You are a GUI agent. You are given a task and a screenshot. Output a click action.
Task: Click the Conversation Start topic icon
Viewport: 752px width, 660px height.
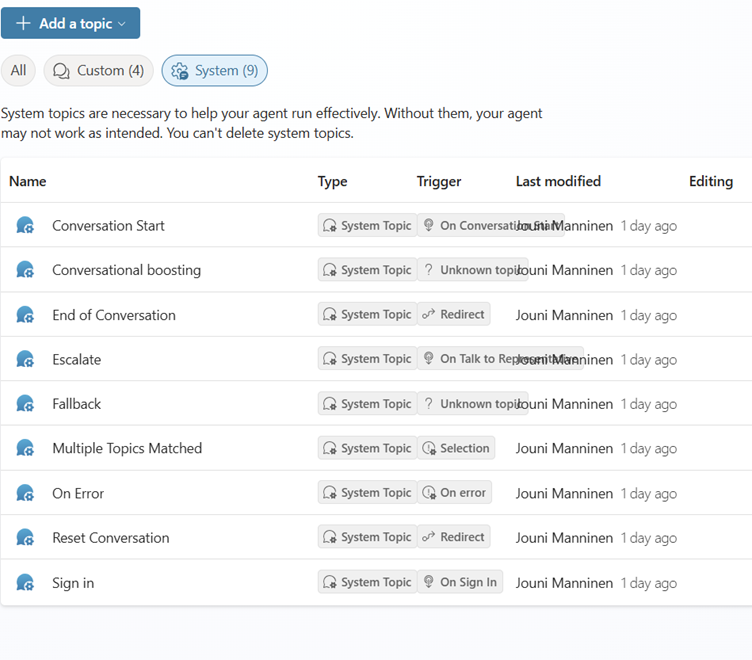[26, 226]
